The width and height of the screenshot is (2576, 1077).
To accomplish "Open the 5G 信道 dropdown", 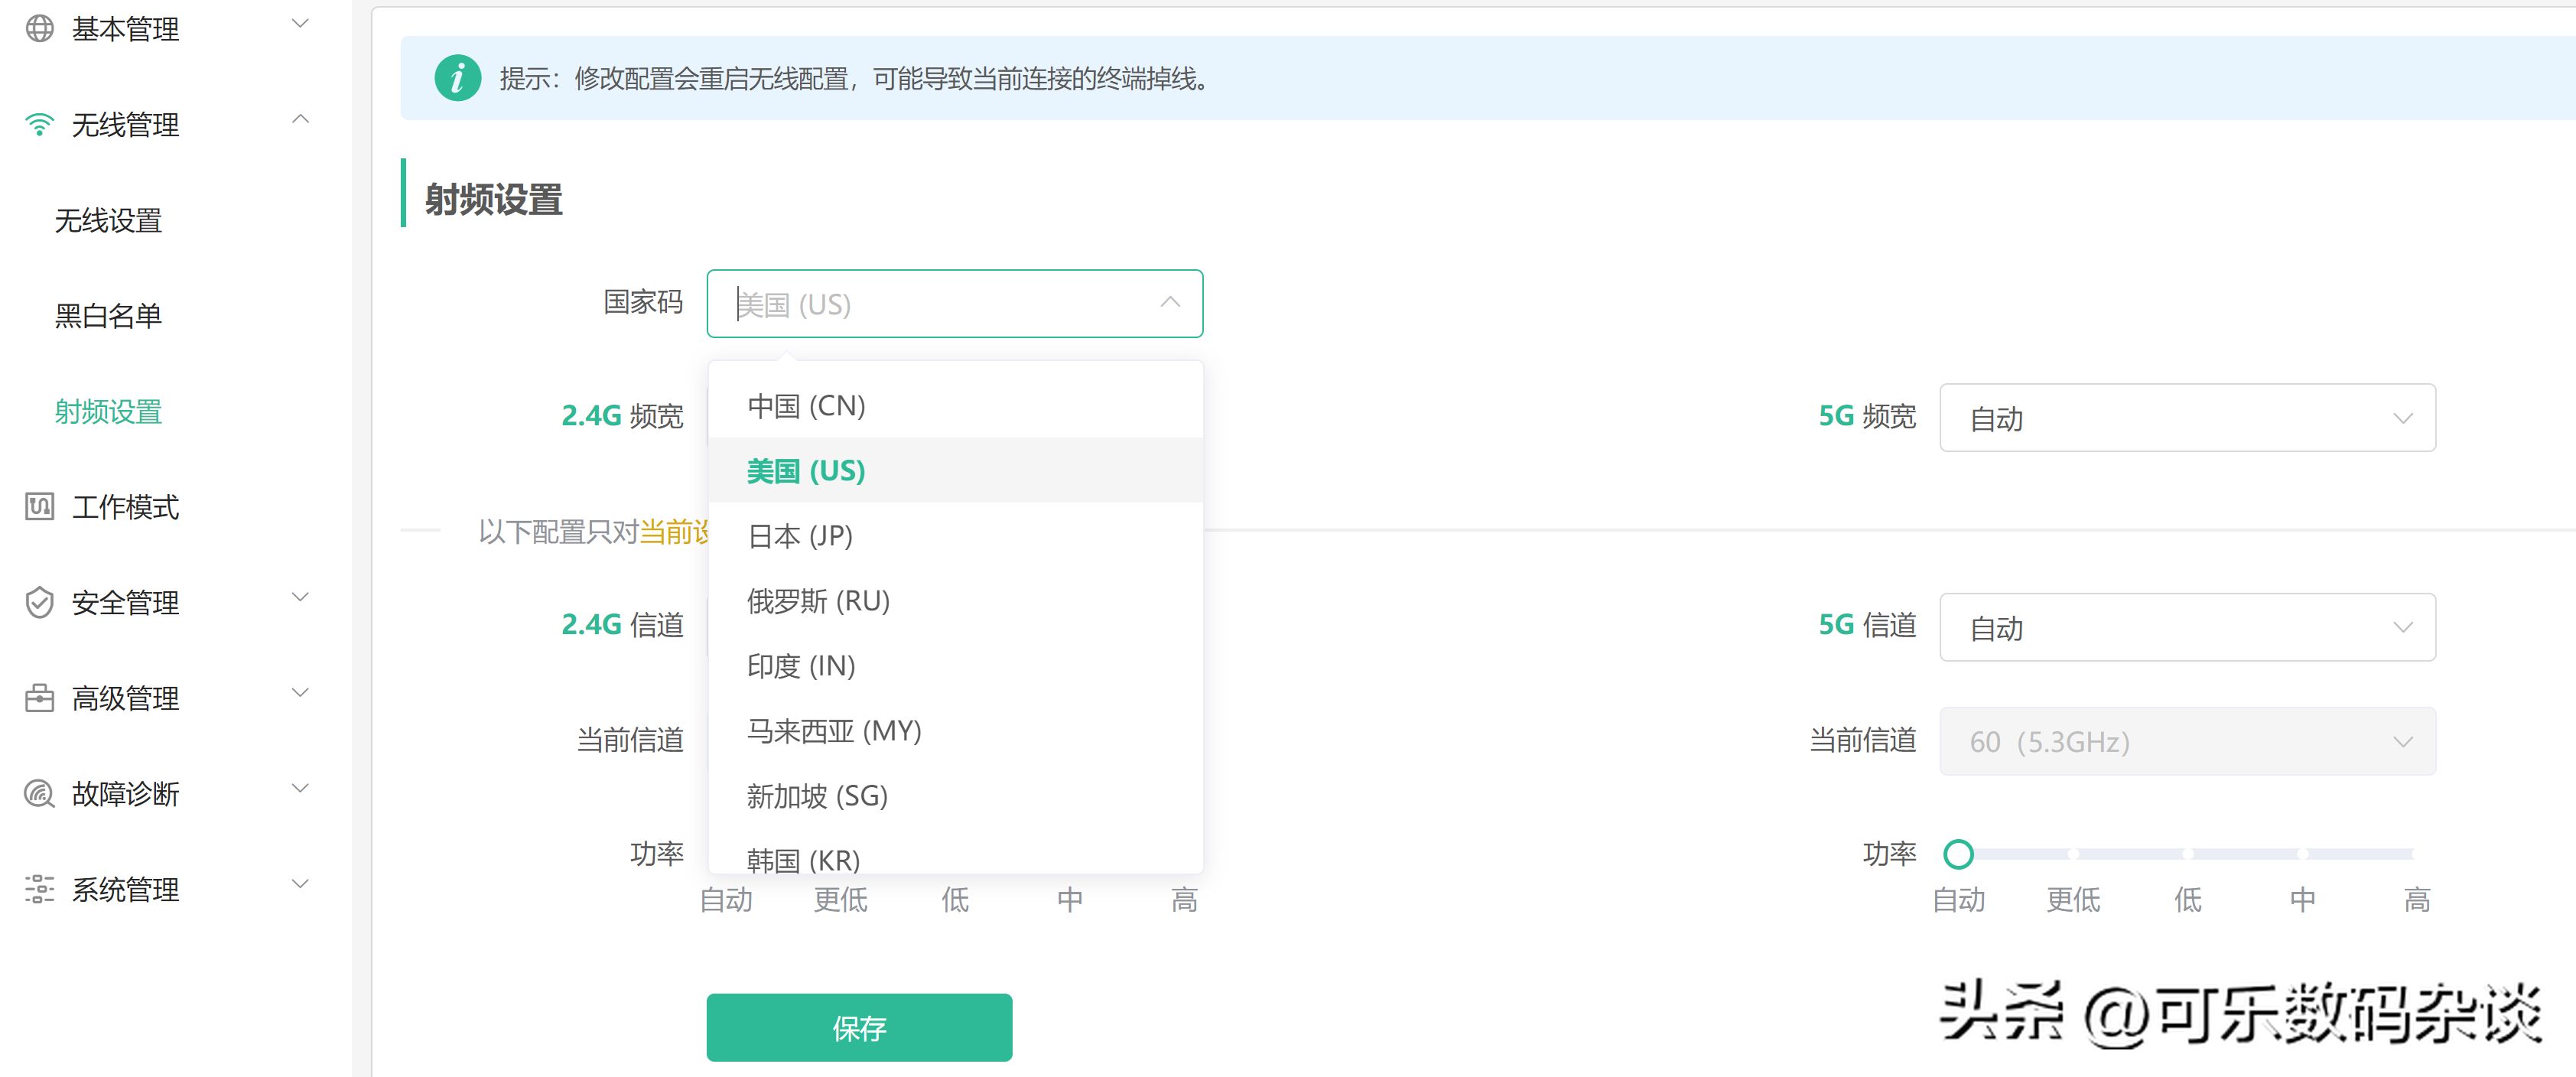I will coord(2187,627).
